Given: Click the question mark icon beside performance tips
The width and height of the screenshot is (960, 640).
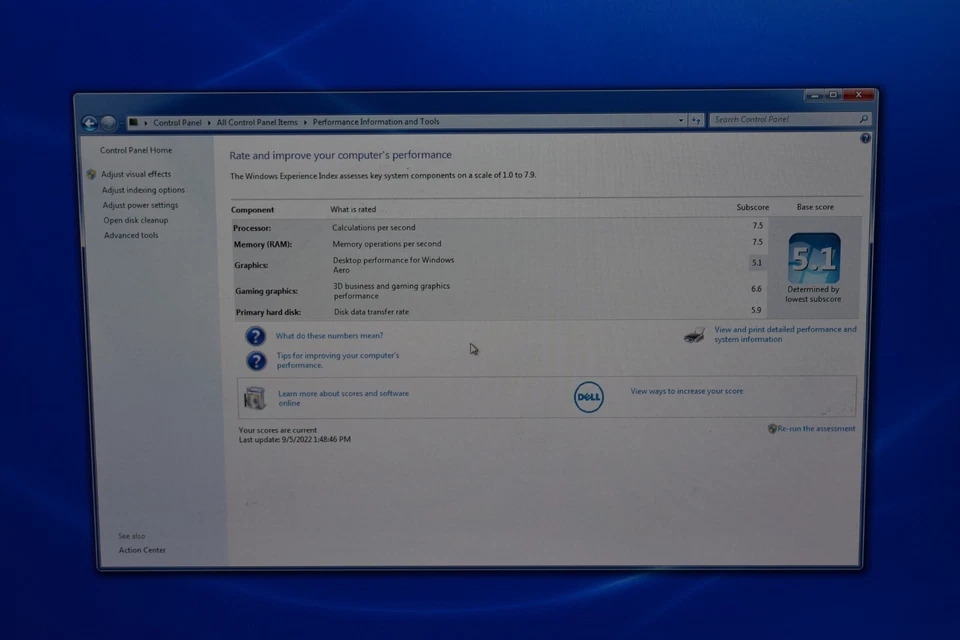Looking at the screenshot, I should point(256,361).
